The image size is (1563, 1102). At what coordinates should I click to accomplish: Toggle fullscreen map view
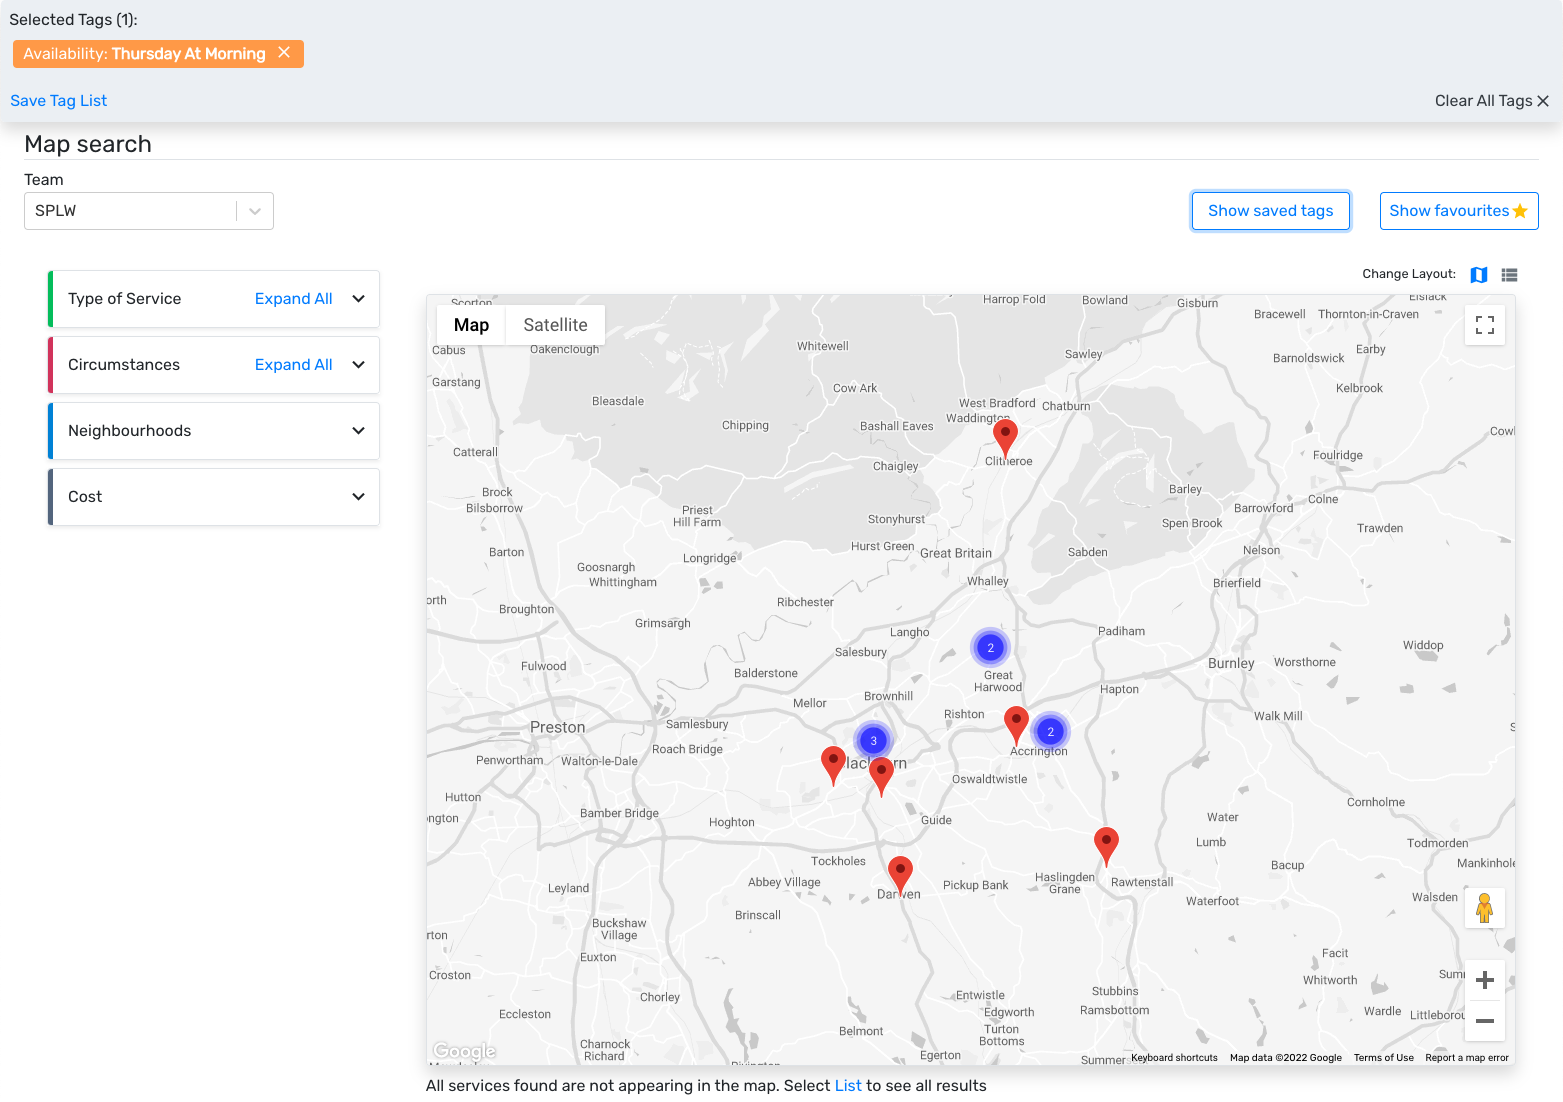tap(1484, 325)
